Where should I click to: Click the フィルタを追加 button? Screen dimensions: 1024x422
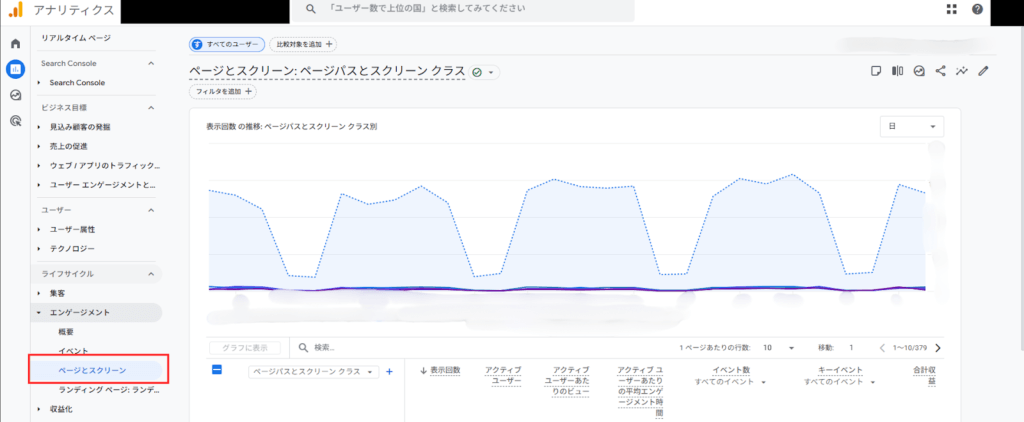click(223, 92)
